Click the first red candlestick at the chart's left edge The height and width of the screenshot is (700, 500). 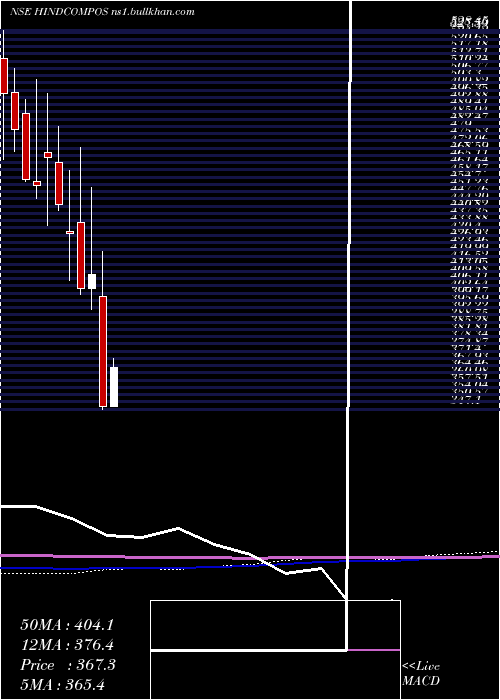click(x=4, y=75)
